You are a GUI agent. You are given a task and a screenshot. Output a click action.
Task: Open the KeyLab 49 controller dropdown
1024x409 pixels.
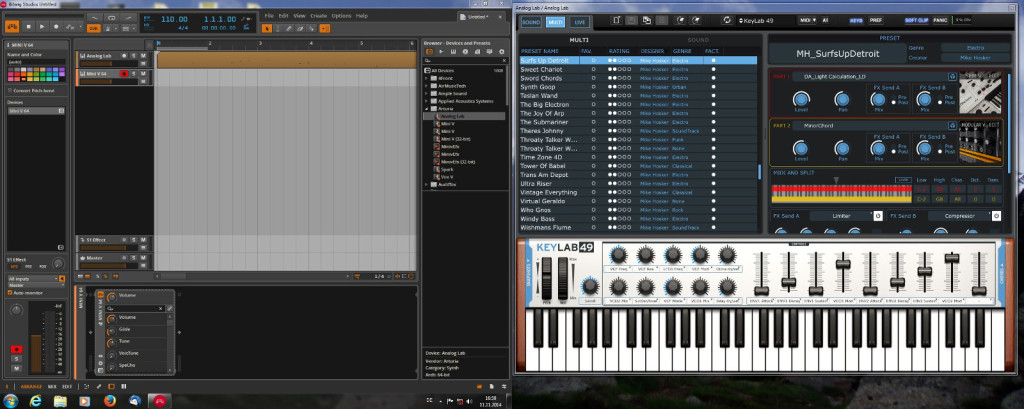pos(763,21)
